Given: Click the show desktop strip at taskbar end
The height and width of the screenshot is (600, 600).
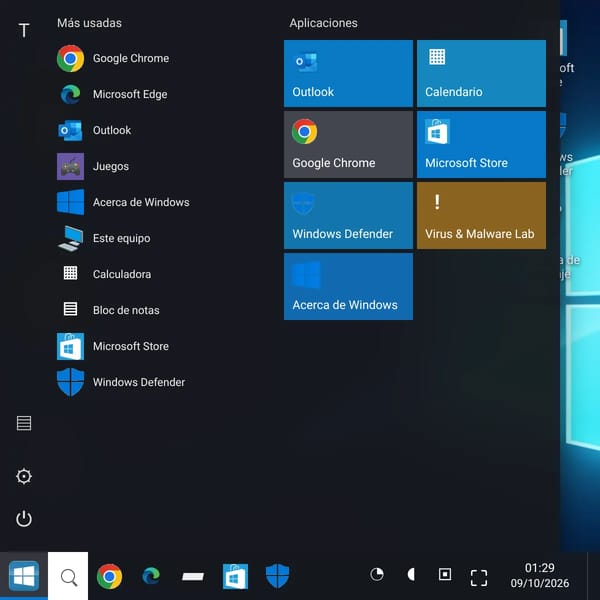Looking at the screenshot, I should [x=593, y=576].
